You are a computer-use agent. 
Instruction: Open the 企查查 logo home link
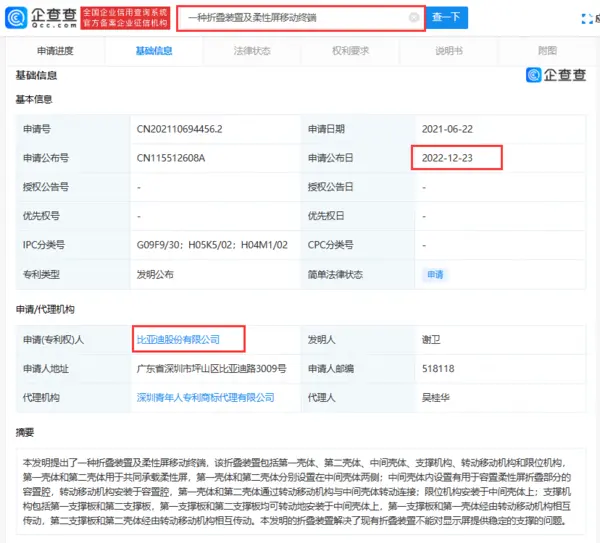41,18
